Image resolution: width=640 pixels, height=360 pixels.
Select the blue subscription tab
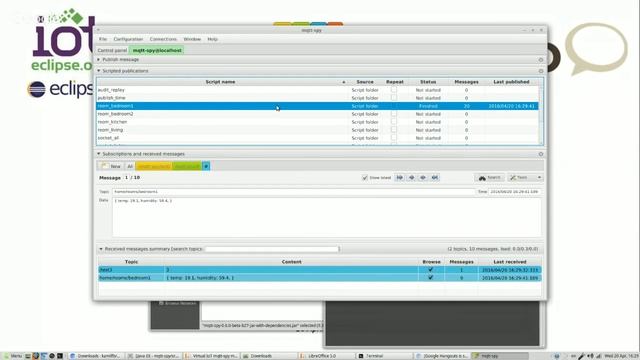(x=206, y=166)
